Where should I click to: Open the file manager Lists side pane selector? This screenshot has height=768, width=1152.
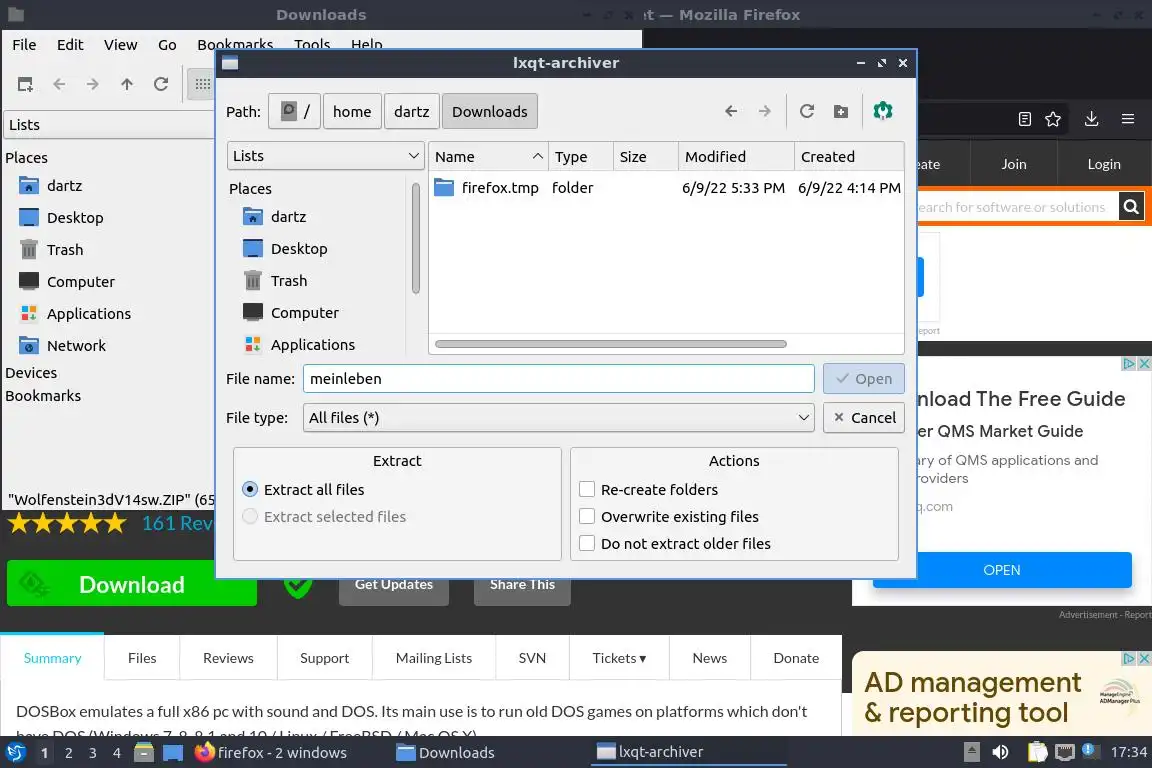coord(109,125)
